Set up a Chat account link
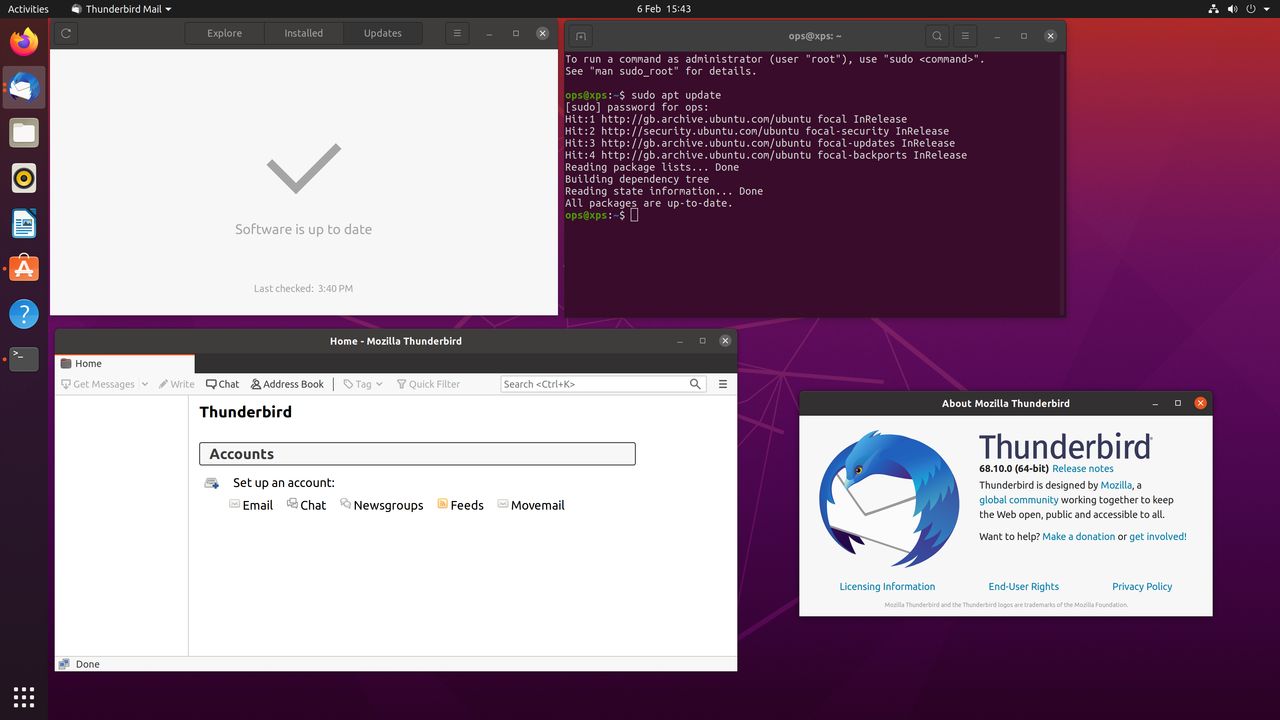Image resolution: width=1280 pixels, height=720 pixels. [x=313, y=505]
